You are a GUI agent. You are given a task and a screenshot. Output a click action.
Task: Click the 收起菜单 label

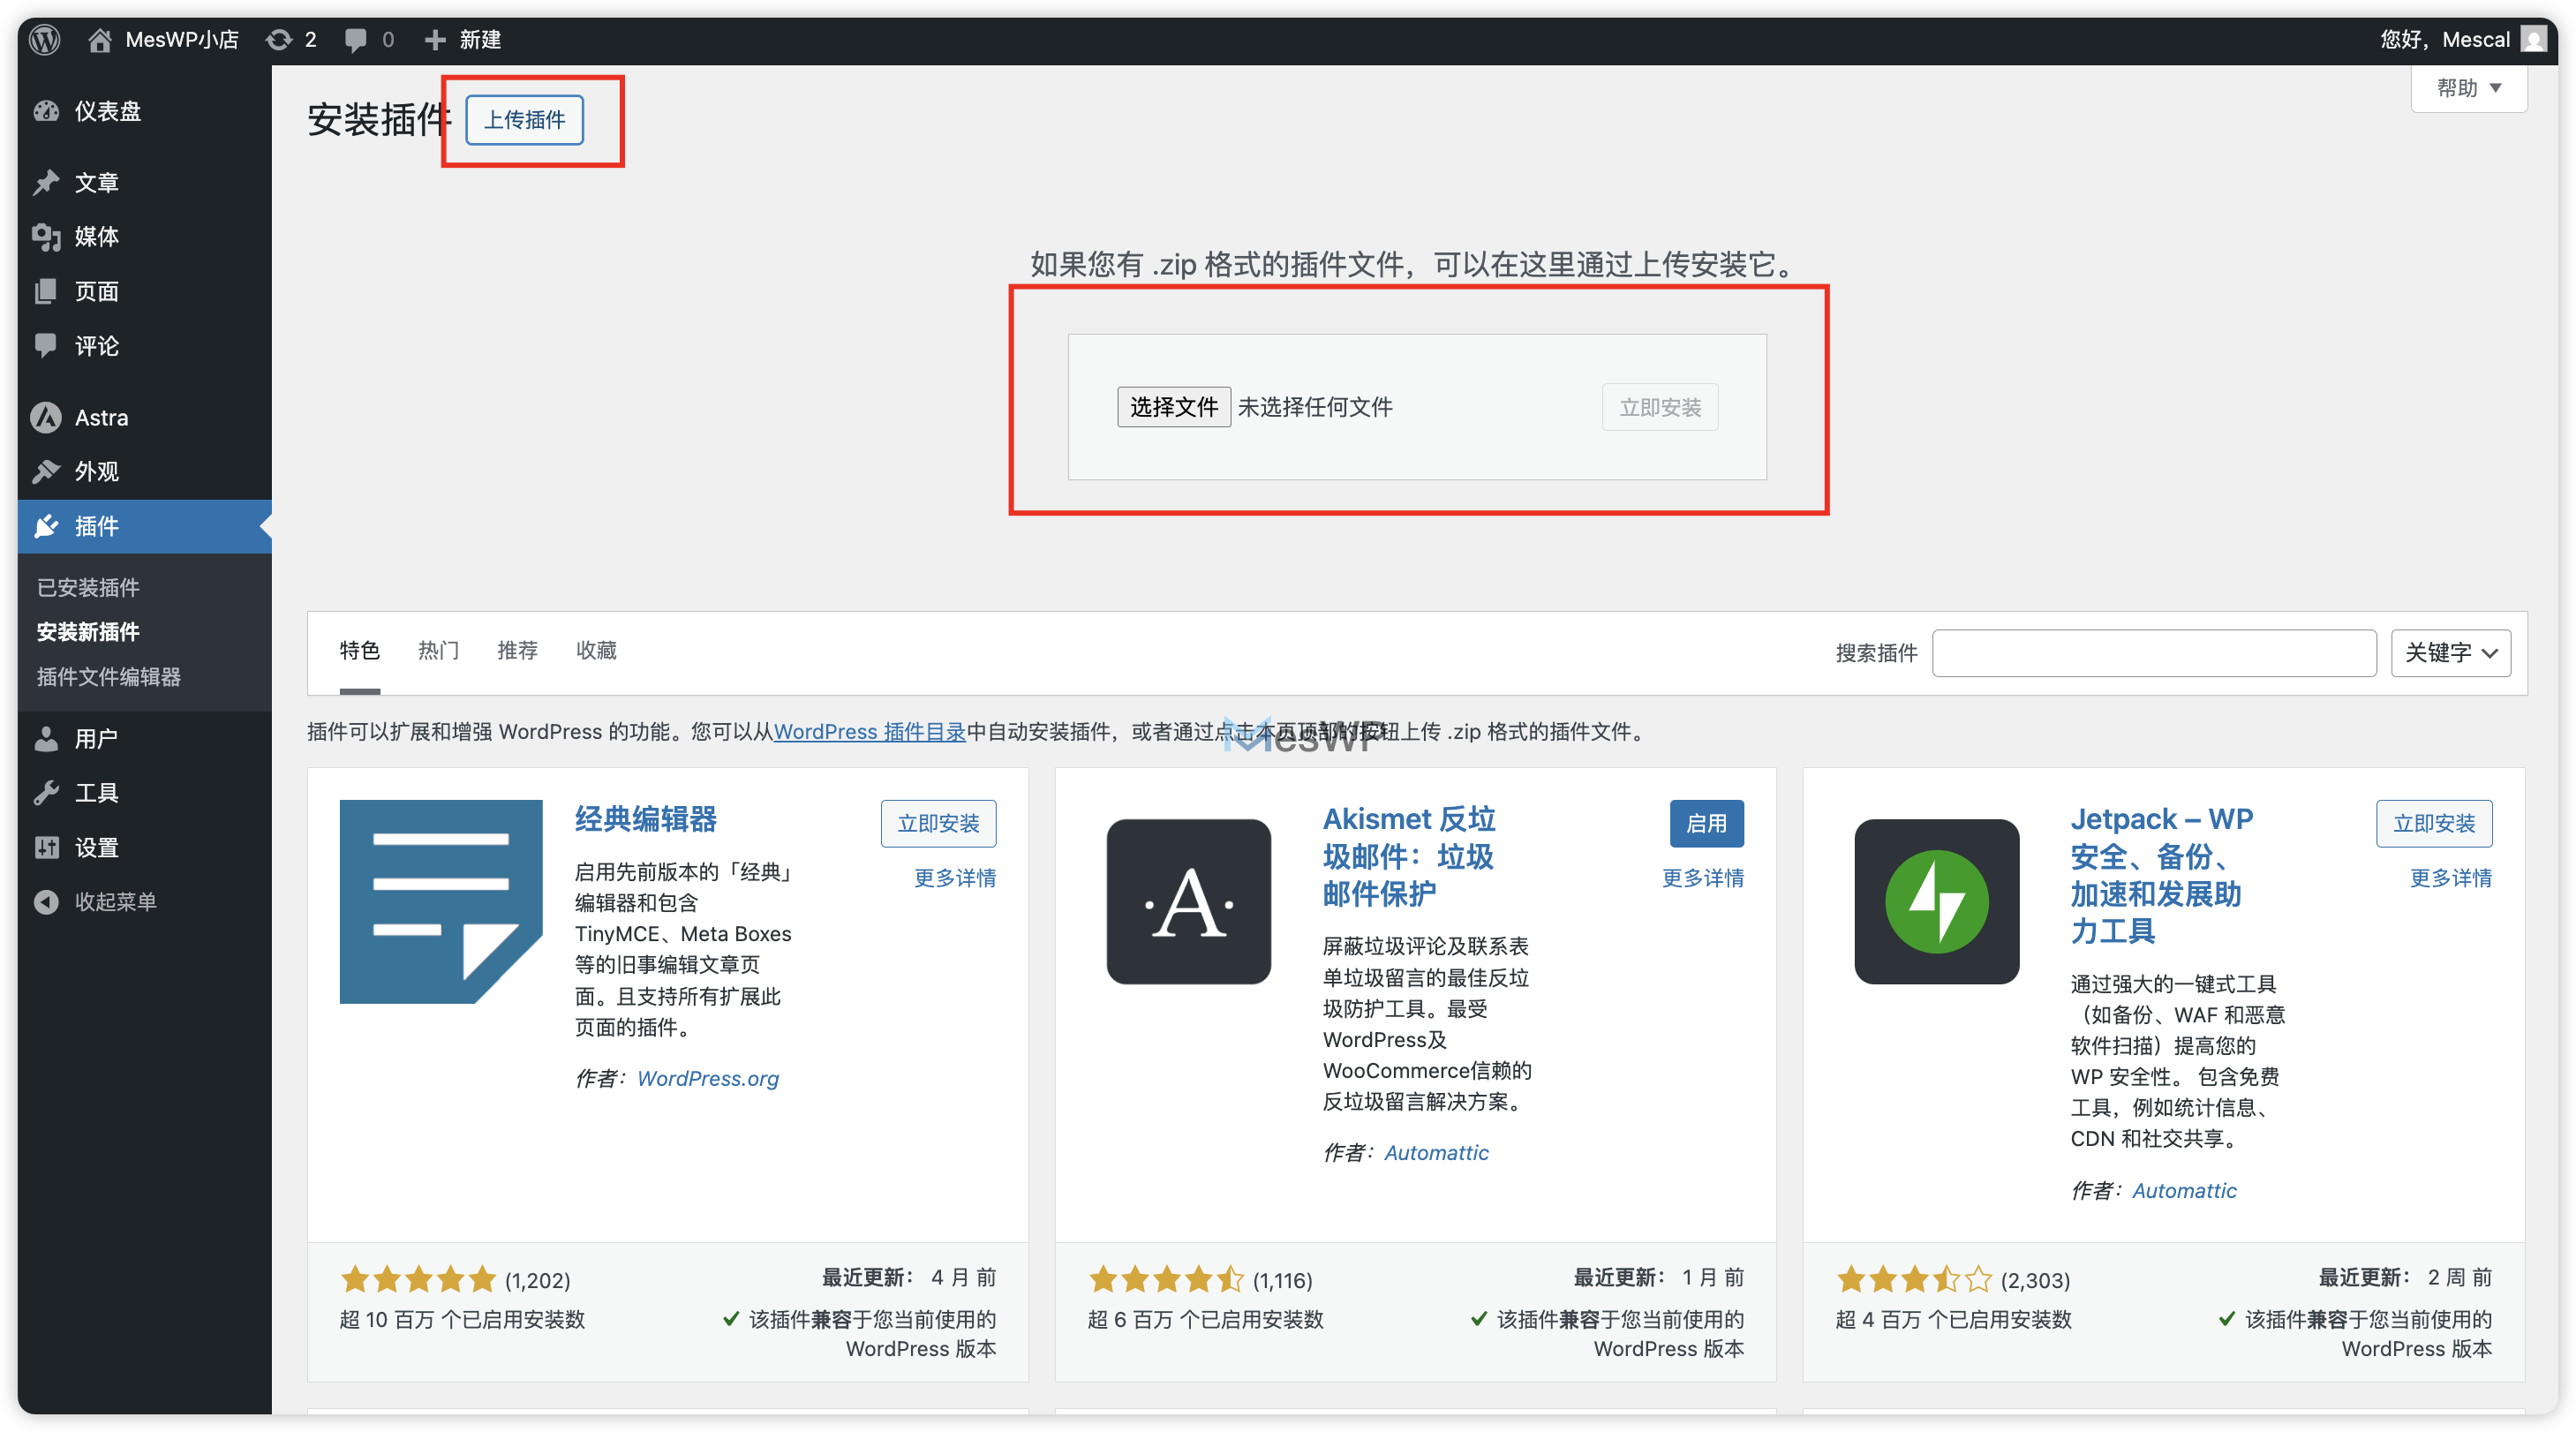[x=116, y=902]
